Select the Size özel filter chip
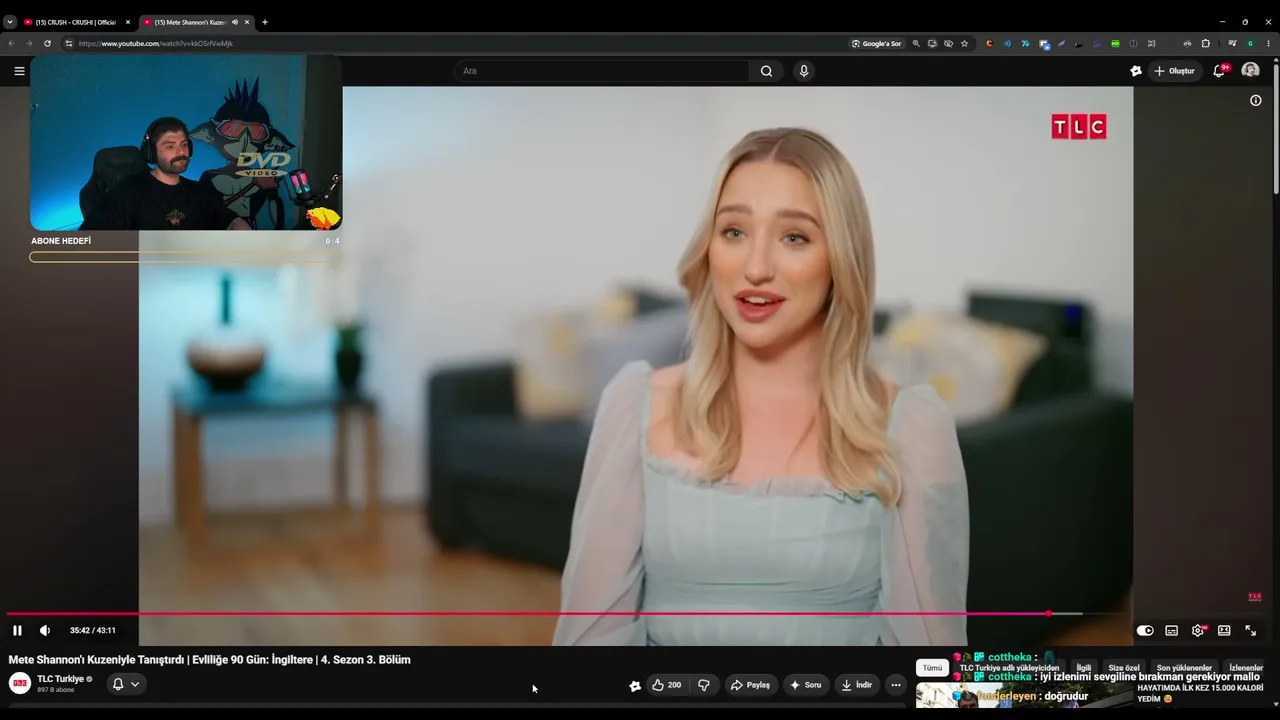Viewport: 1280px width, 720px height. (x=1124, y=668)
